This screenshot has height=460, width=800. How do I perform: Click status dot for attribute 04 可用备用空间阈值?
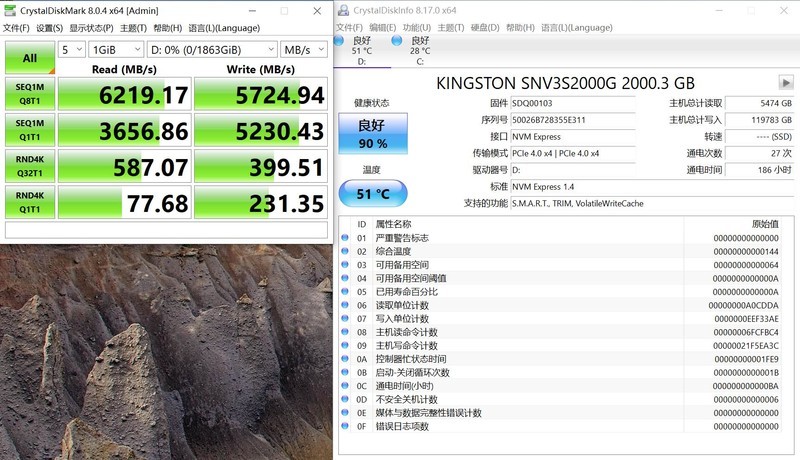click(345, 278)
